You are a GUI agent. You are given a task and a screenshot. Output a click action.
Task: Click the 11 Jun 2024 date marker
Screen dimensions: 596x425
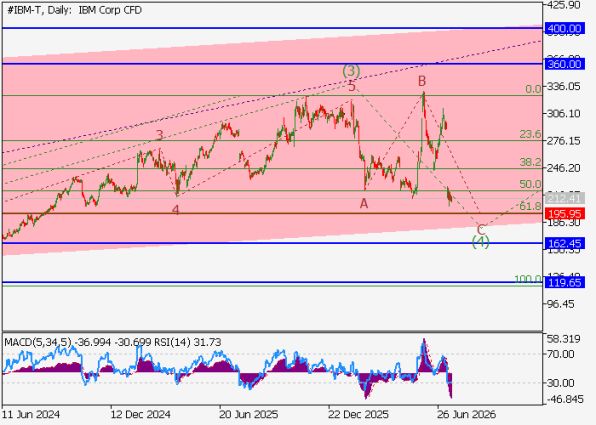32,414
